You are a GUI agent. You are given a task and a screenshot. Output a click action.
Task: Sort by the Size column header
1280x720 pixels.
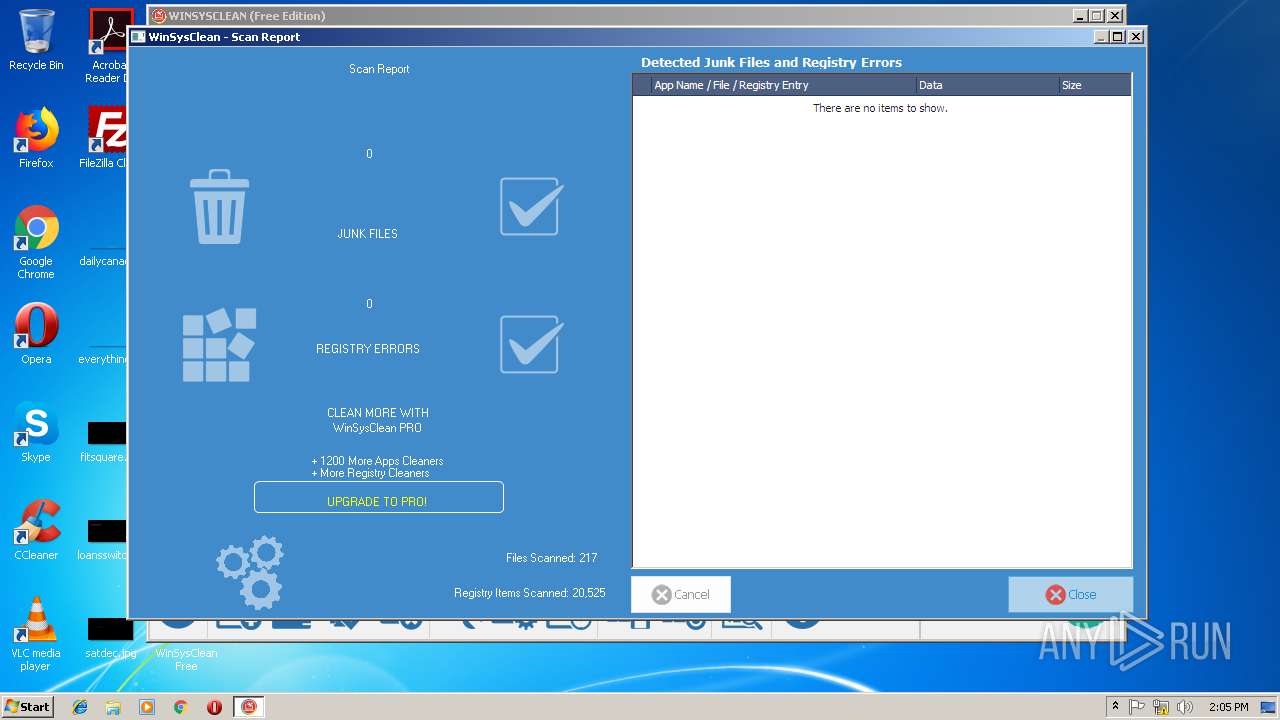coord(1095,85)
